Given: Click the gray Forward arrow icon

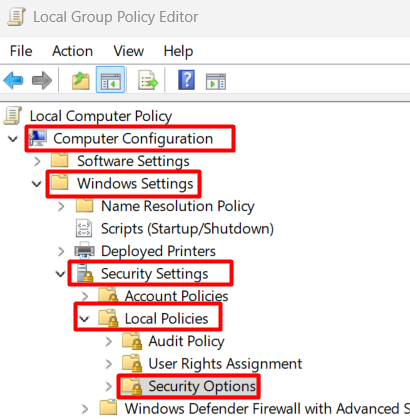Looking at the screenshot, I should [x=42, y=80].
